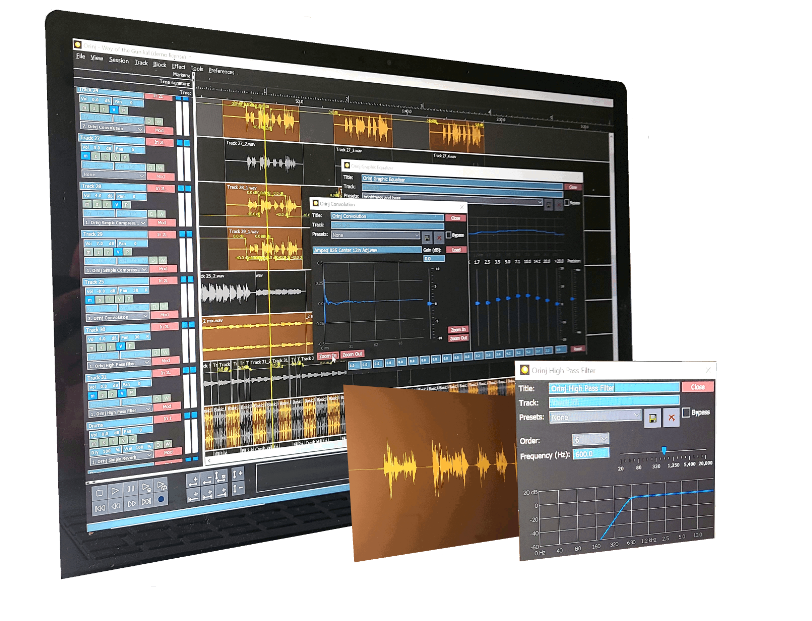The height and width of the screenshot is (621, 812).
Task: Open the Effect menu in menu bar
Action: point(178,66)
